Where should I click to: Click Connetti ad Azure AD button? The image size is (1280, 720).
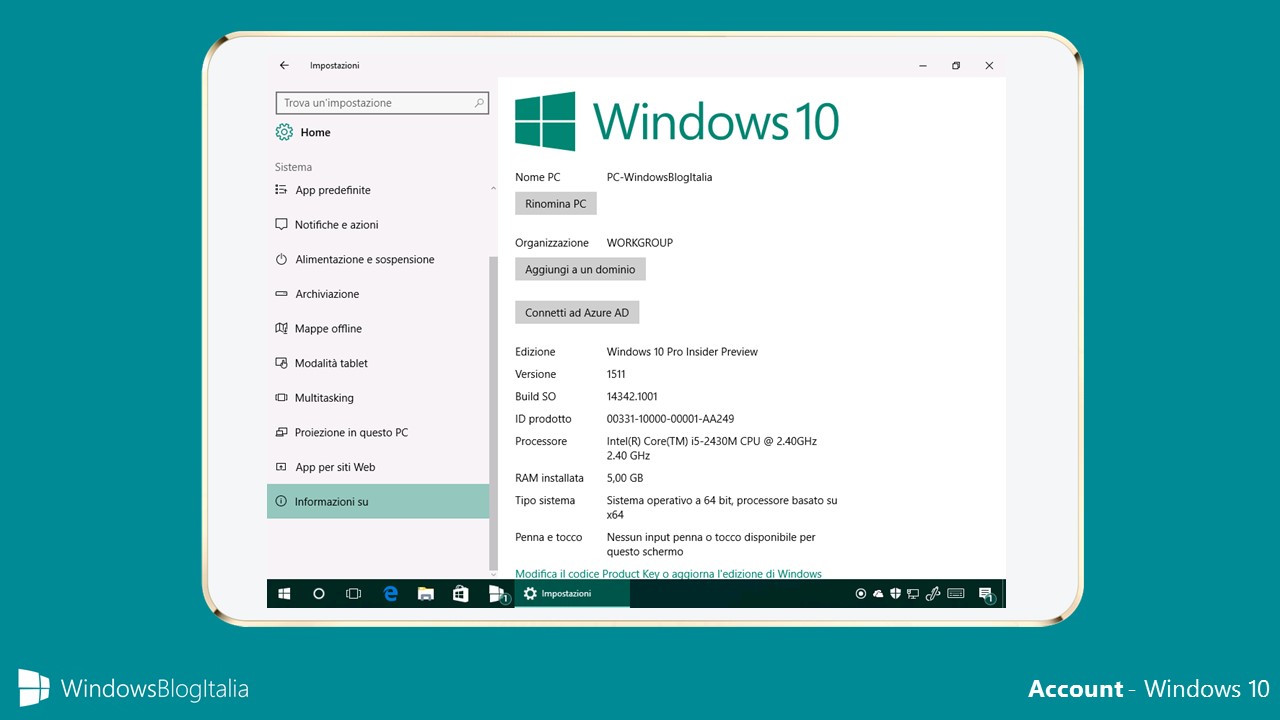(577, 313)
